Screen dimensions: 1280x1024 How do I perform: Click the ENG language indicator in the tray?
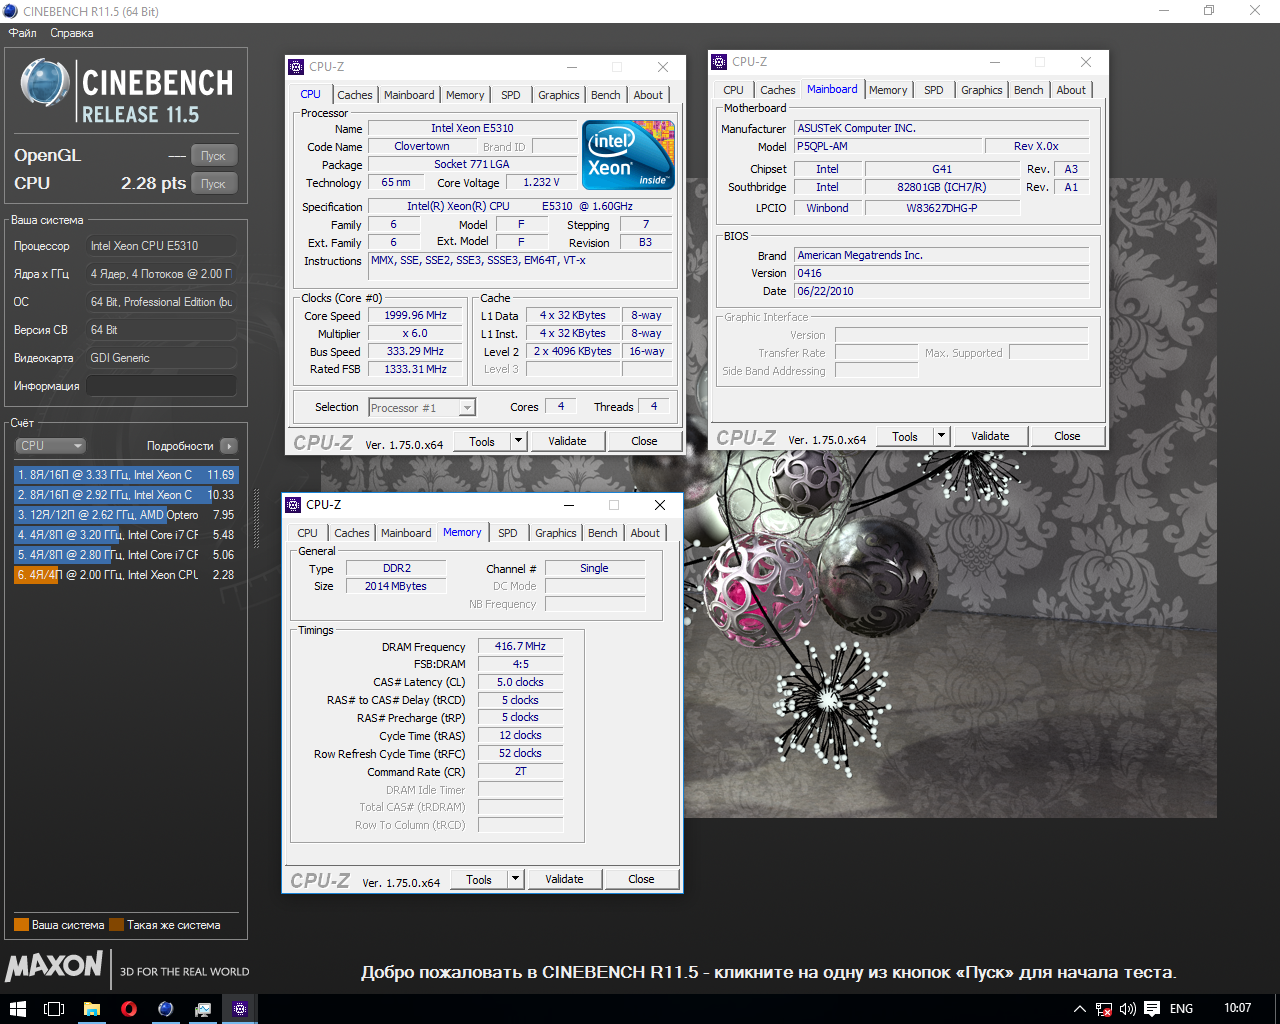1181,1009
